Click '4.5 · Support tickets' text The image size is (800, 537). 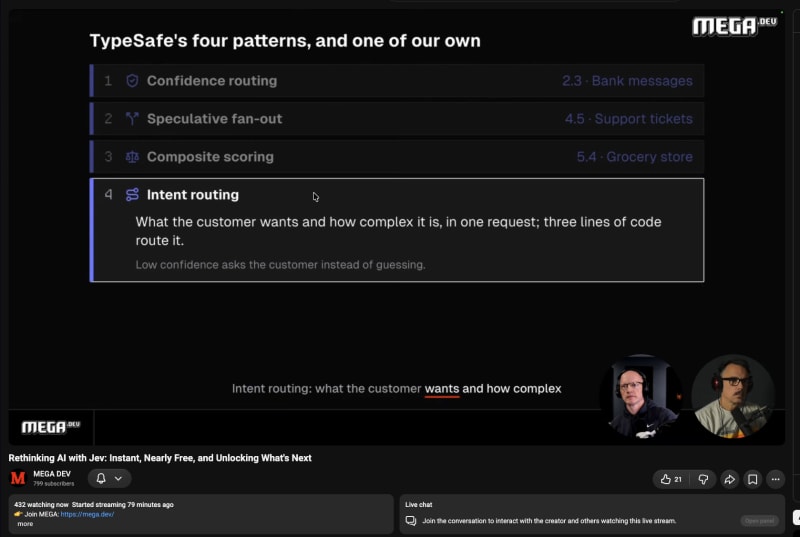tap(629, 119)
